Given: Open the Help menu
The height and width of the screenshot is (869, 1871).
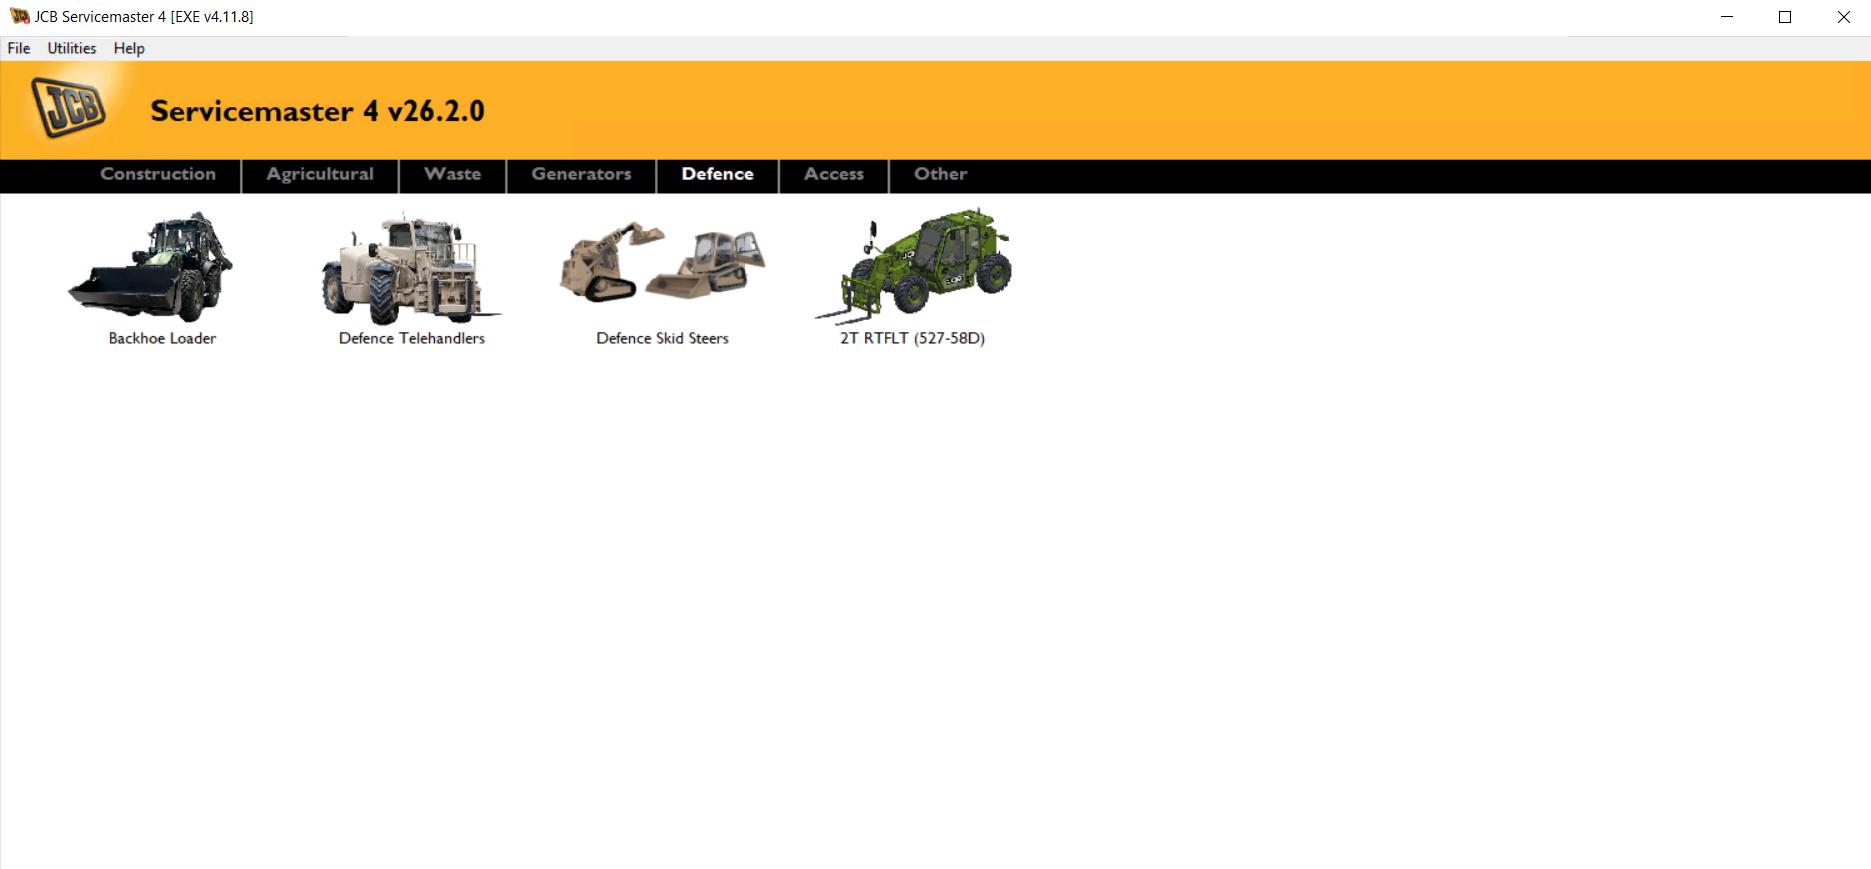Looking at the screenshot, I should coord(129,48).
